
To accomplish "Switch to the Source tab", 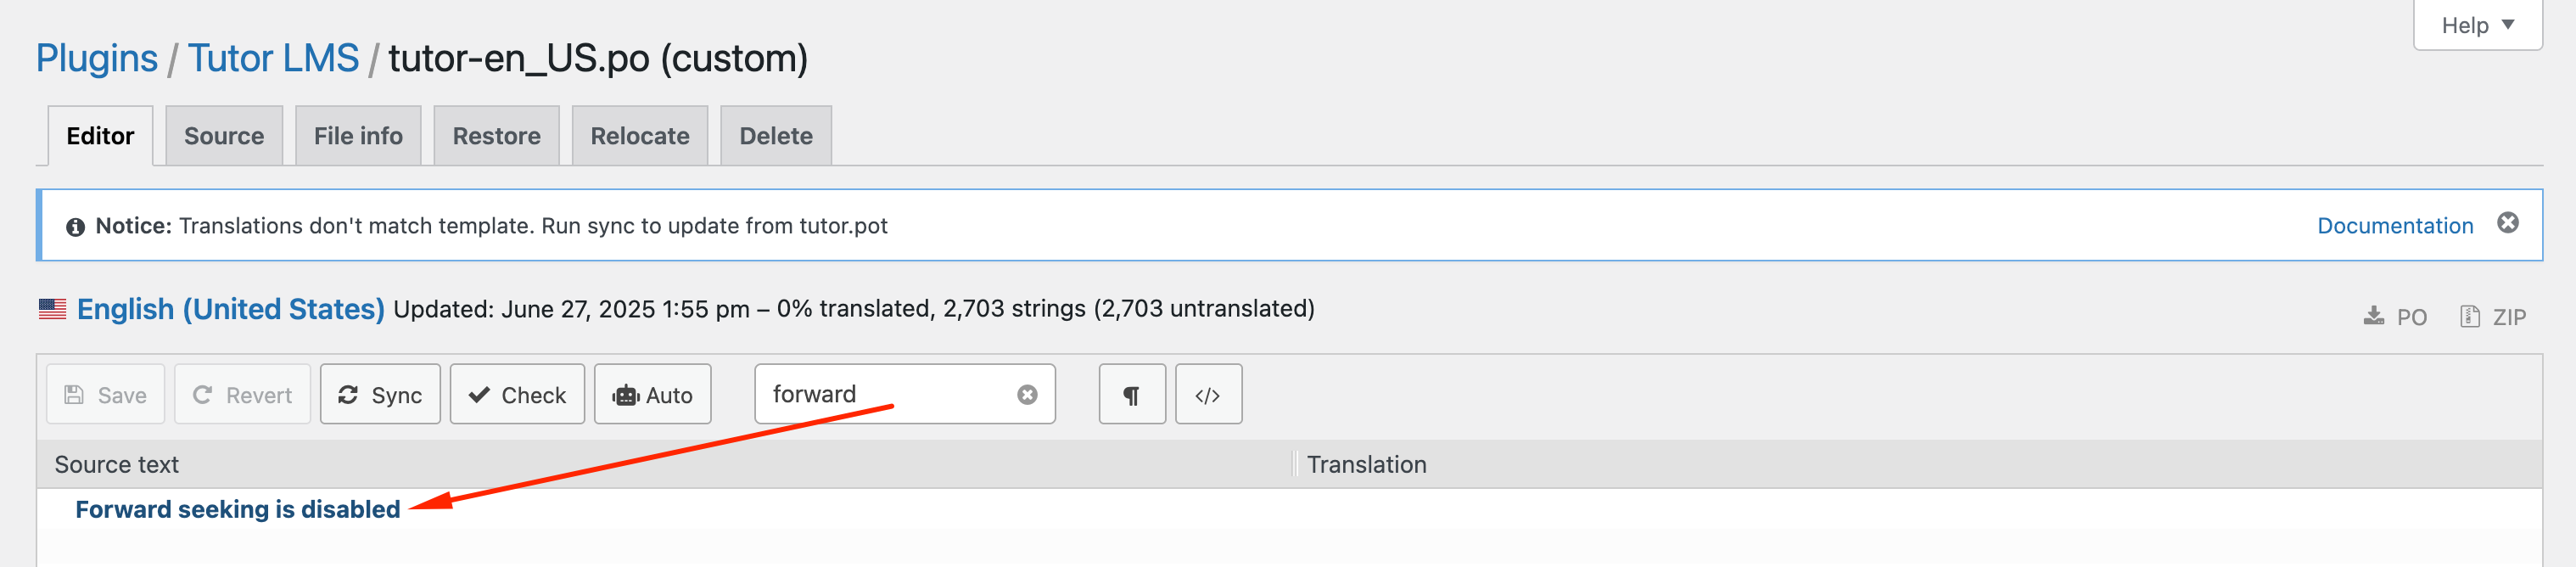I will tap(224, 136).
